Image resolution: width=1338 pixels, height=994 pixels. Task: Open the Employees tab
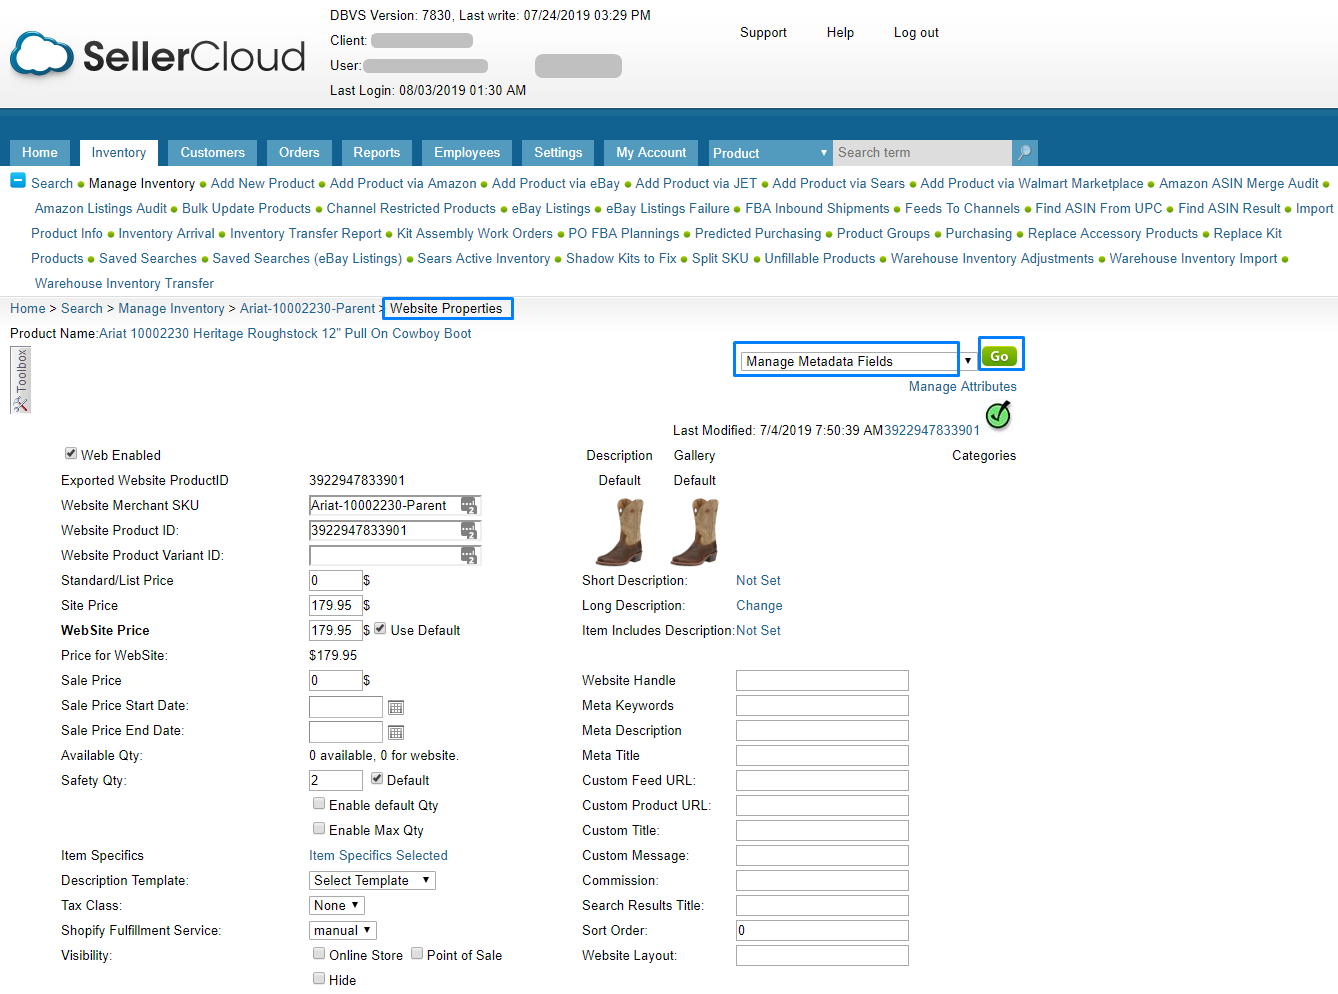click(x=467, y=153)
